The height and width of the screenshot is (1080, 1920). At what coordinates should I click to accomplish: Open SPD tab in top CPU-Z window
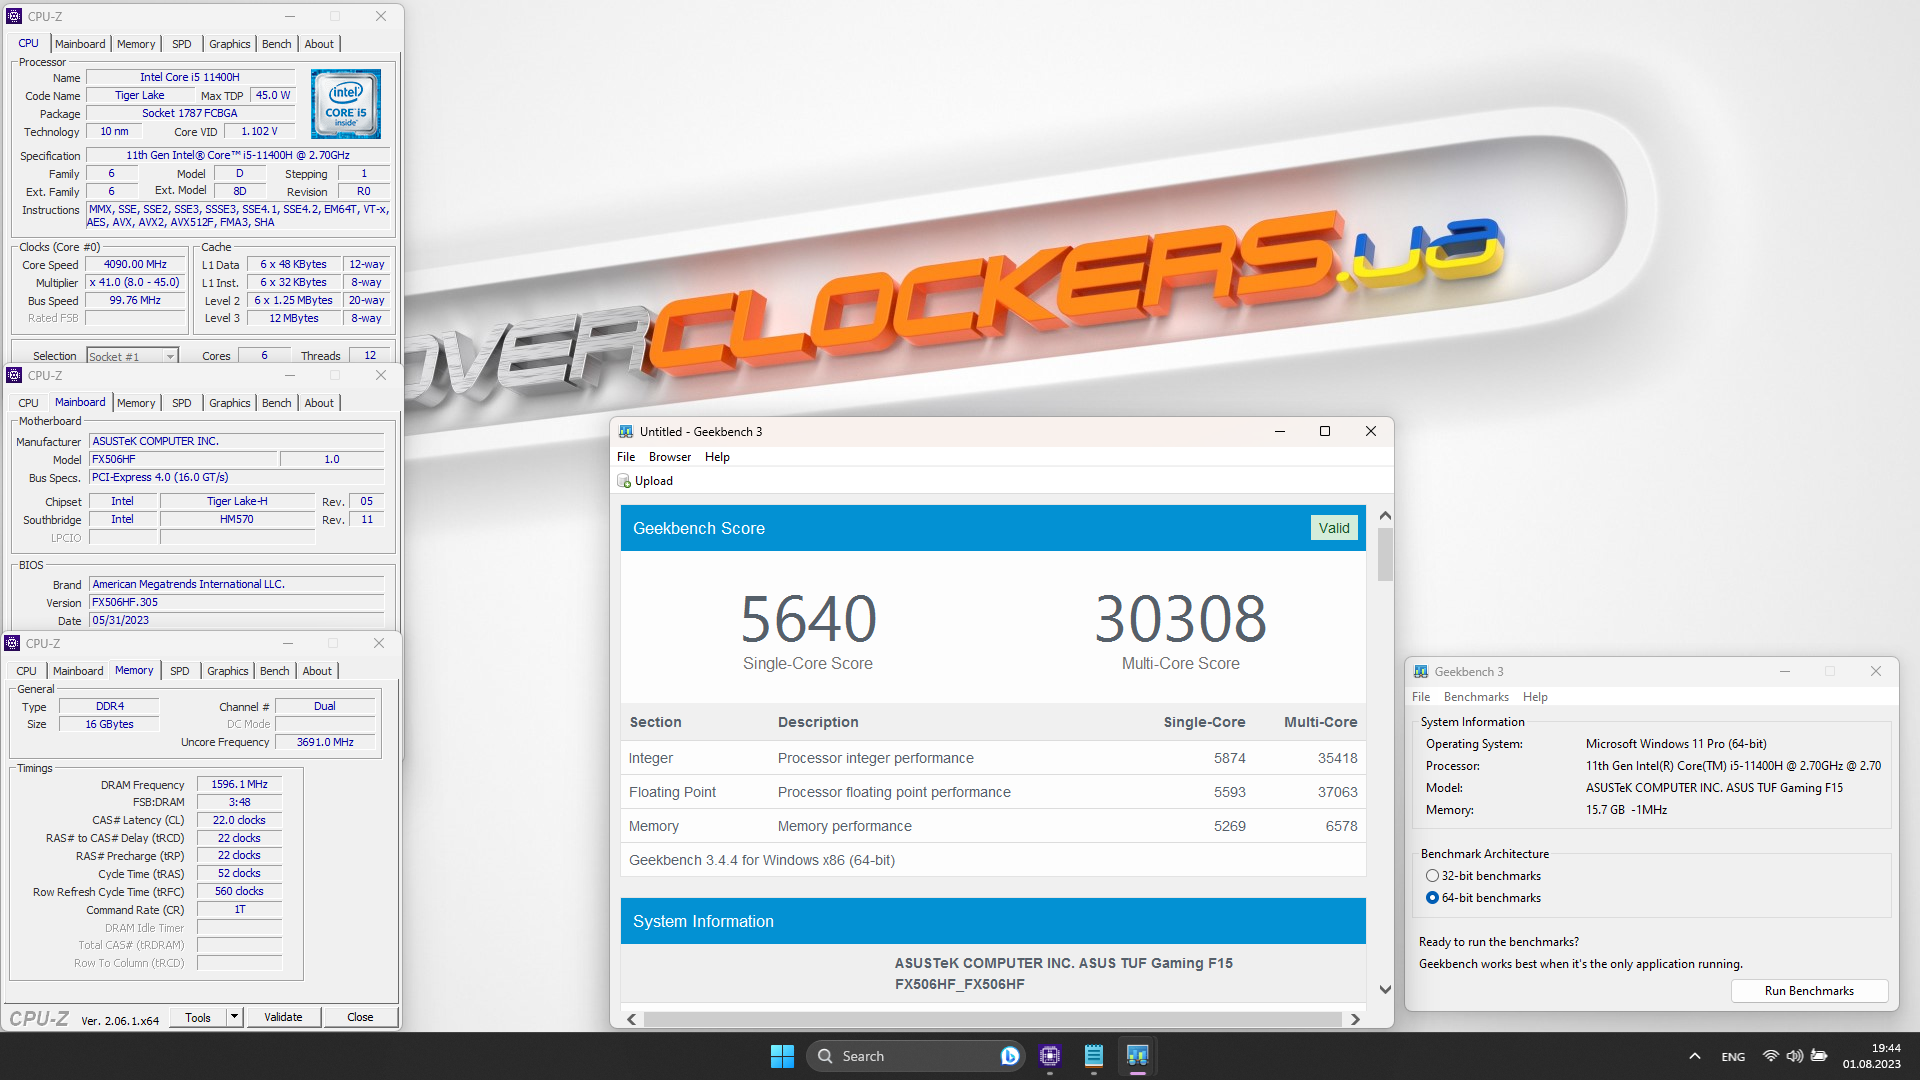[181, 44]
